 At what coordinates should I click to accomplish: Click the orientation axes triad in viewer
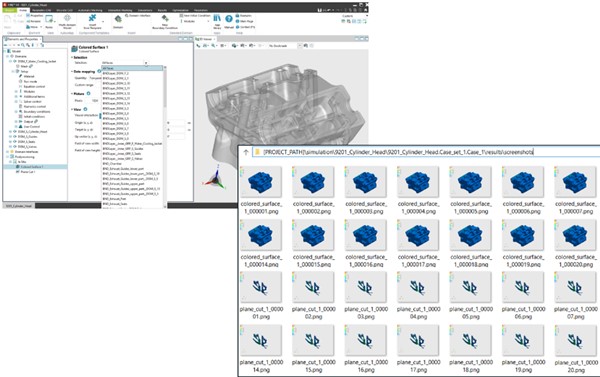pyautogui.click(x=215, y=180)
